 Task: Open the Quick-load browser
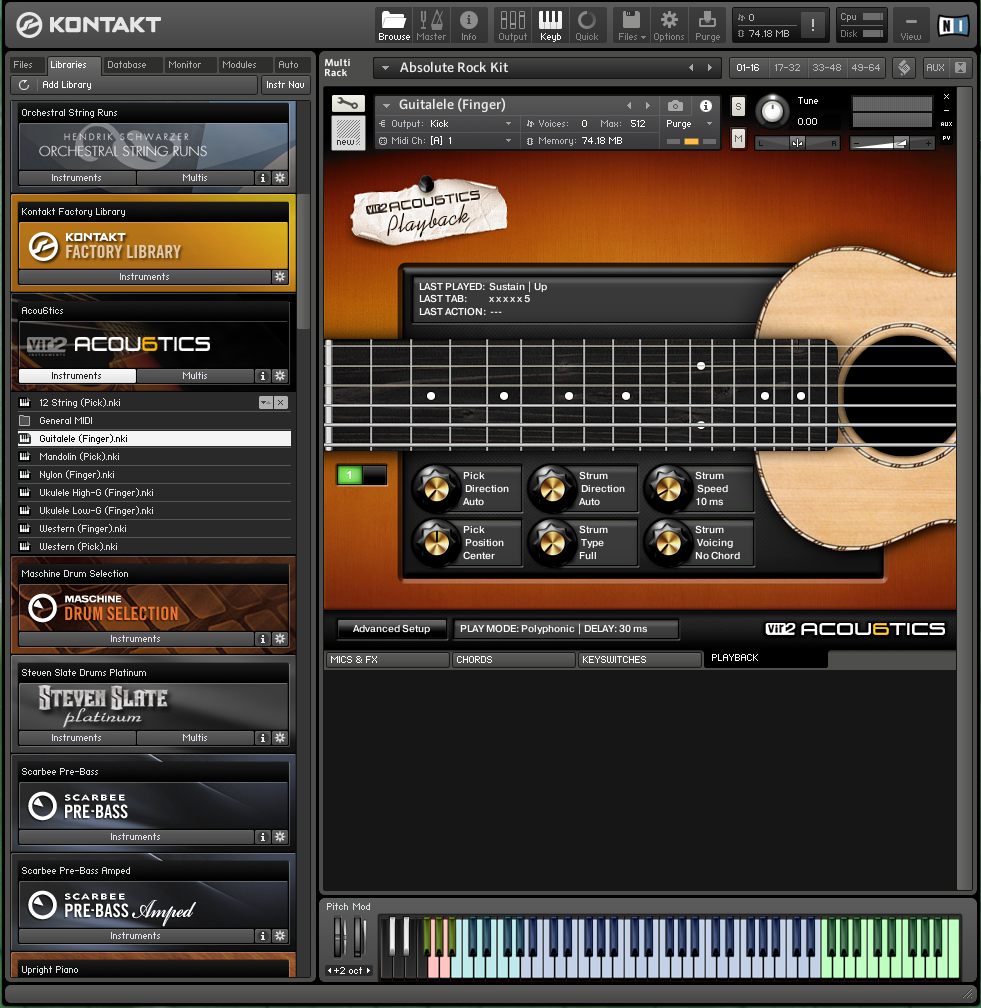click(x=586, y=26)
